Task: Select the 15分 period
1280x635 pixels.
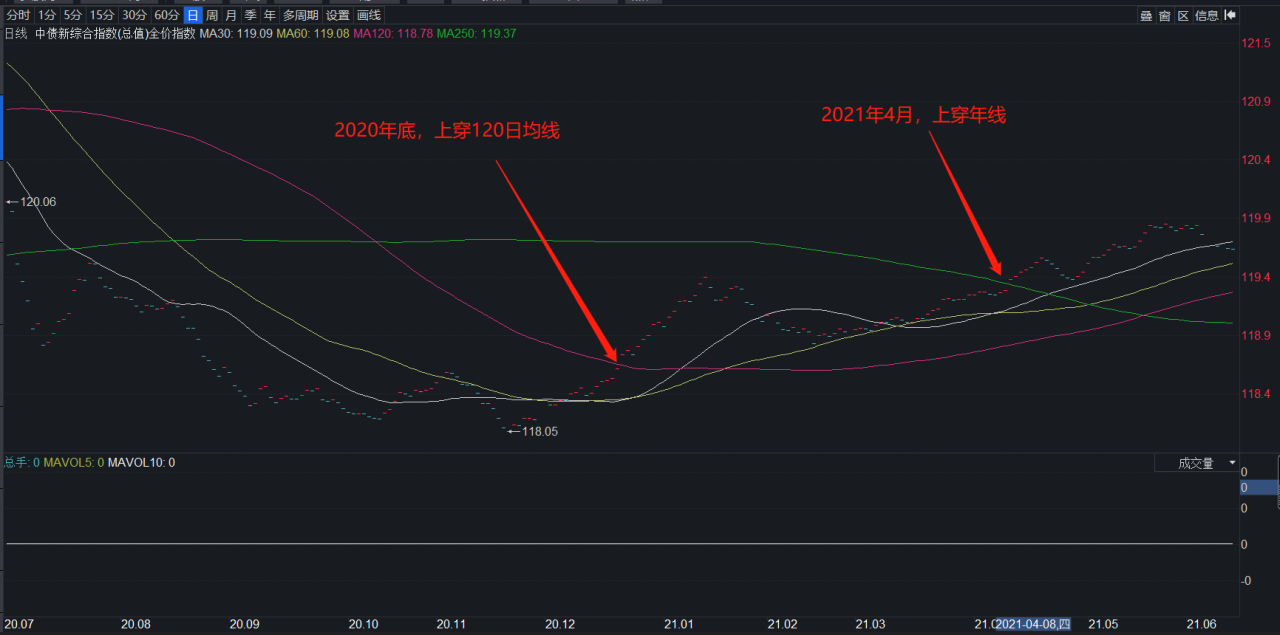Action: pos(101,16)
